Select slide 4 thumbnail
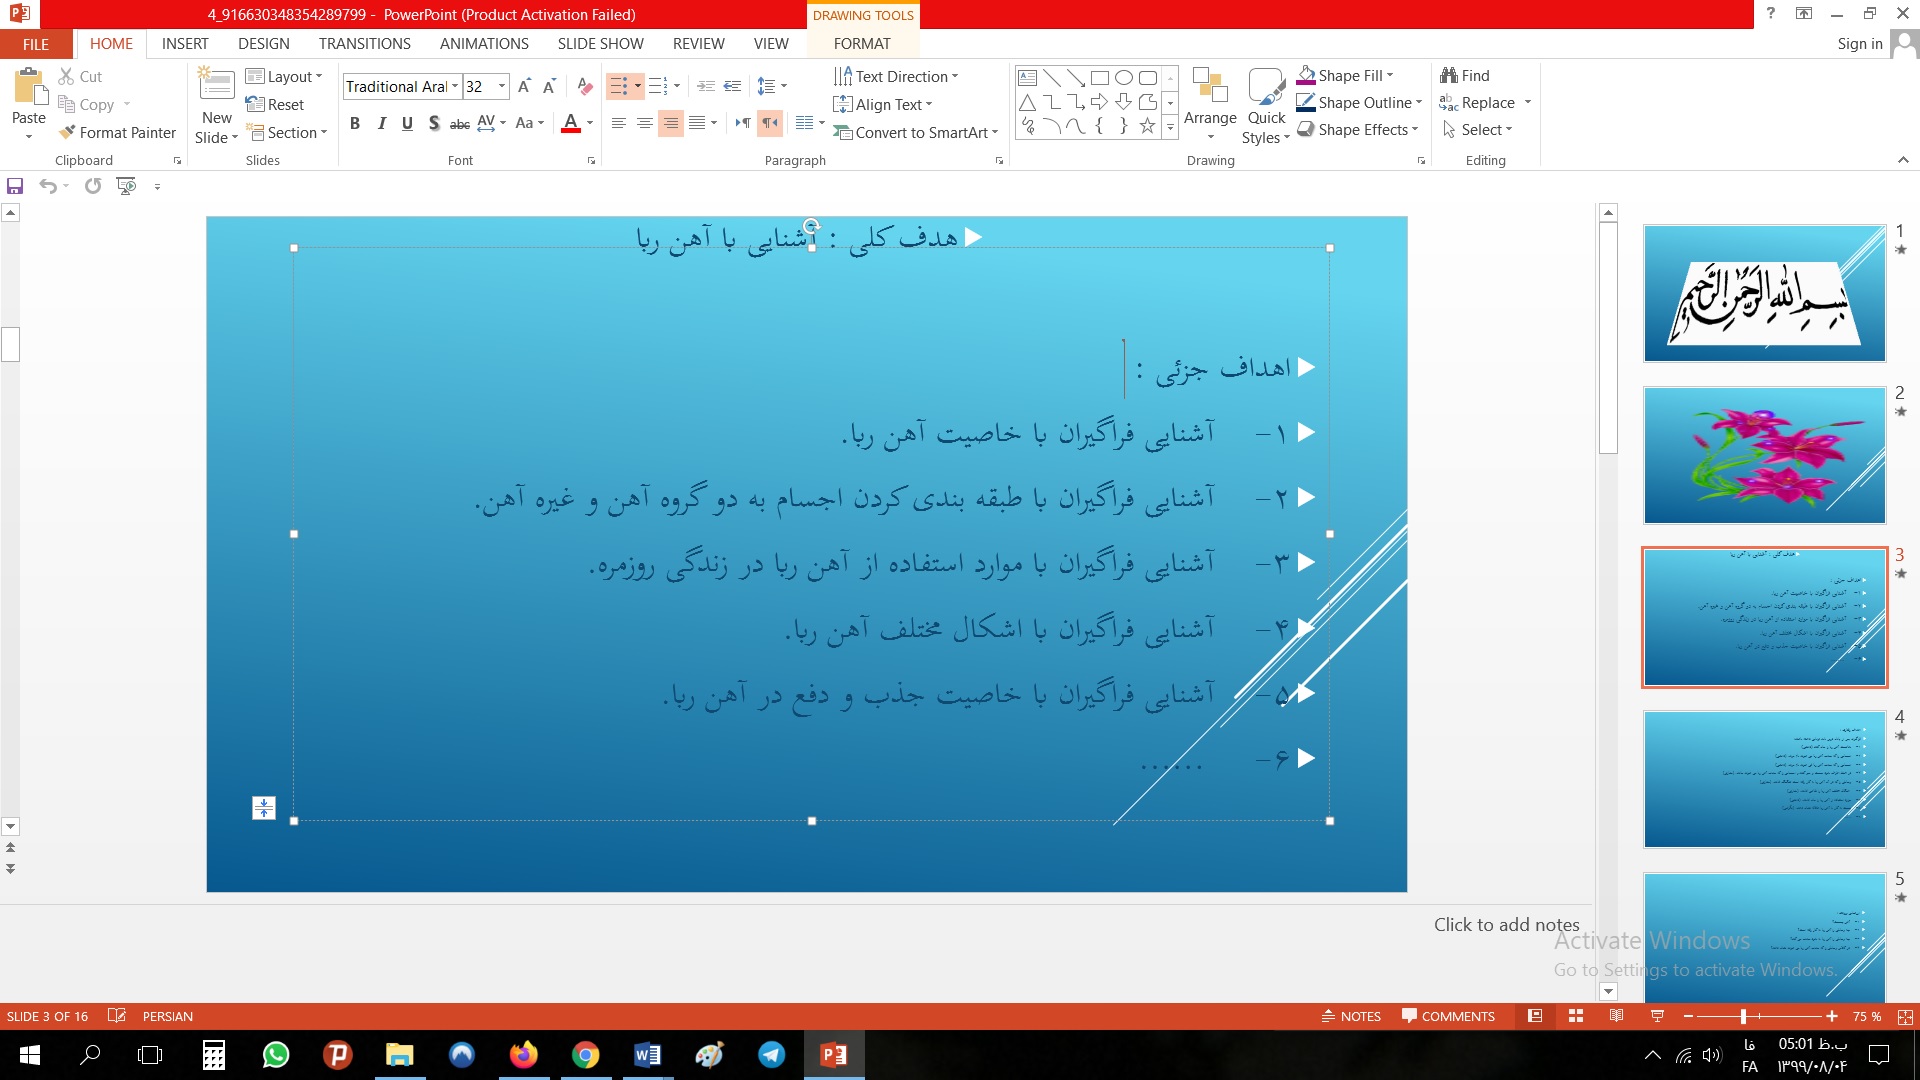Image resolution: width=1920 pixels, height=1080 pixels. click(1764, 779)
